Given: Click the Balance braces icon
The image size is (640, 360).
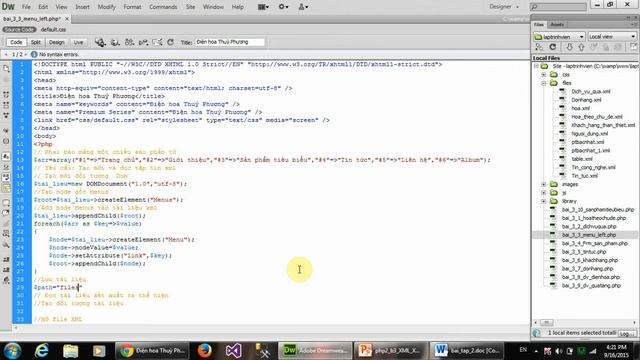Looking at the screenshot, I should (x=6, y=141).
